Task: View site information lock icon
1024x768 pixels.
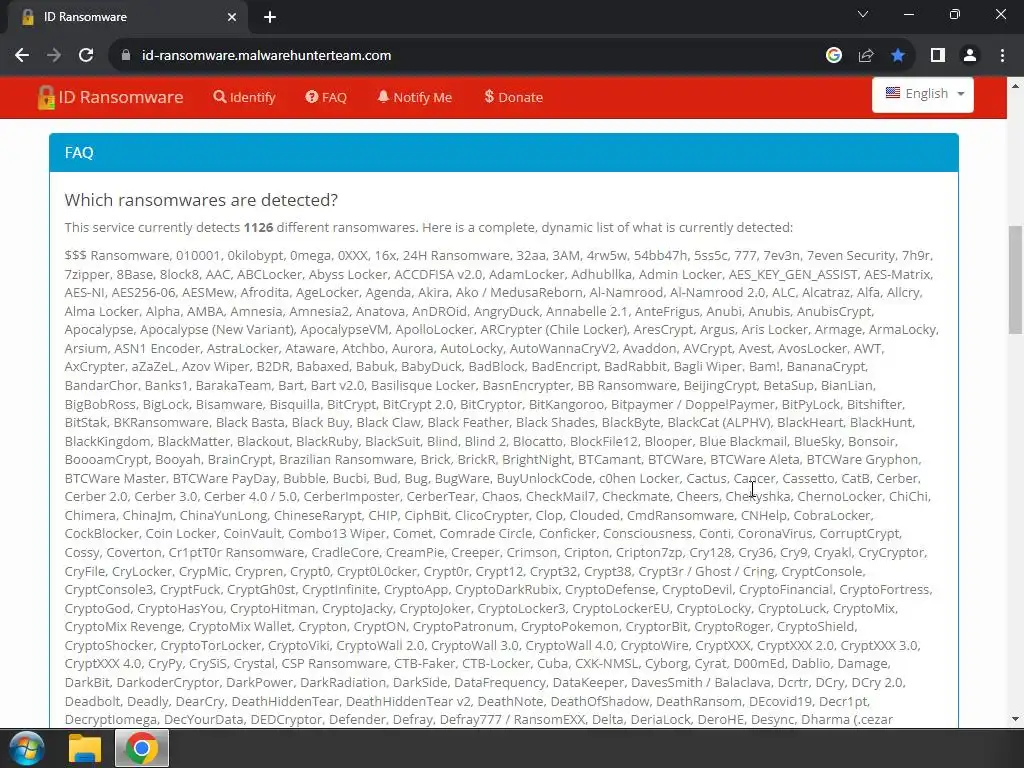Action: pyautogui.click(x=126, y=56)
